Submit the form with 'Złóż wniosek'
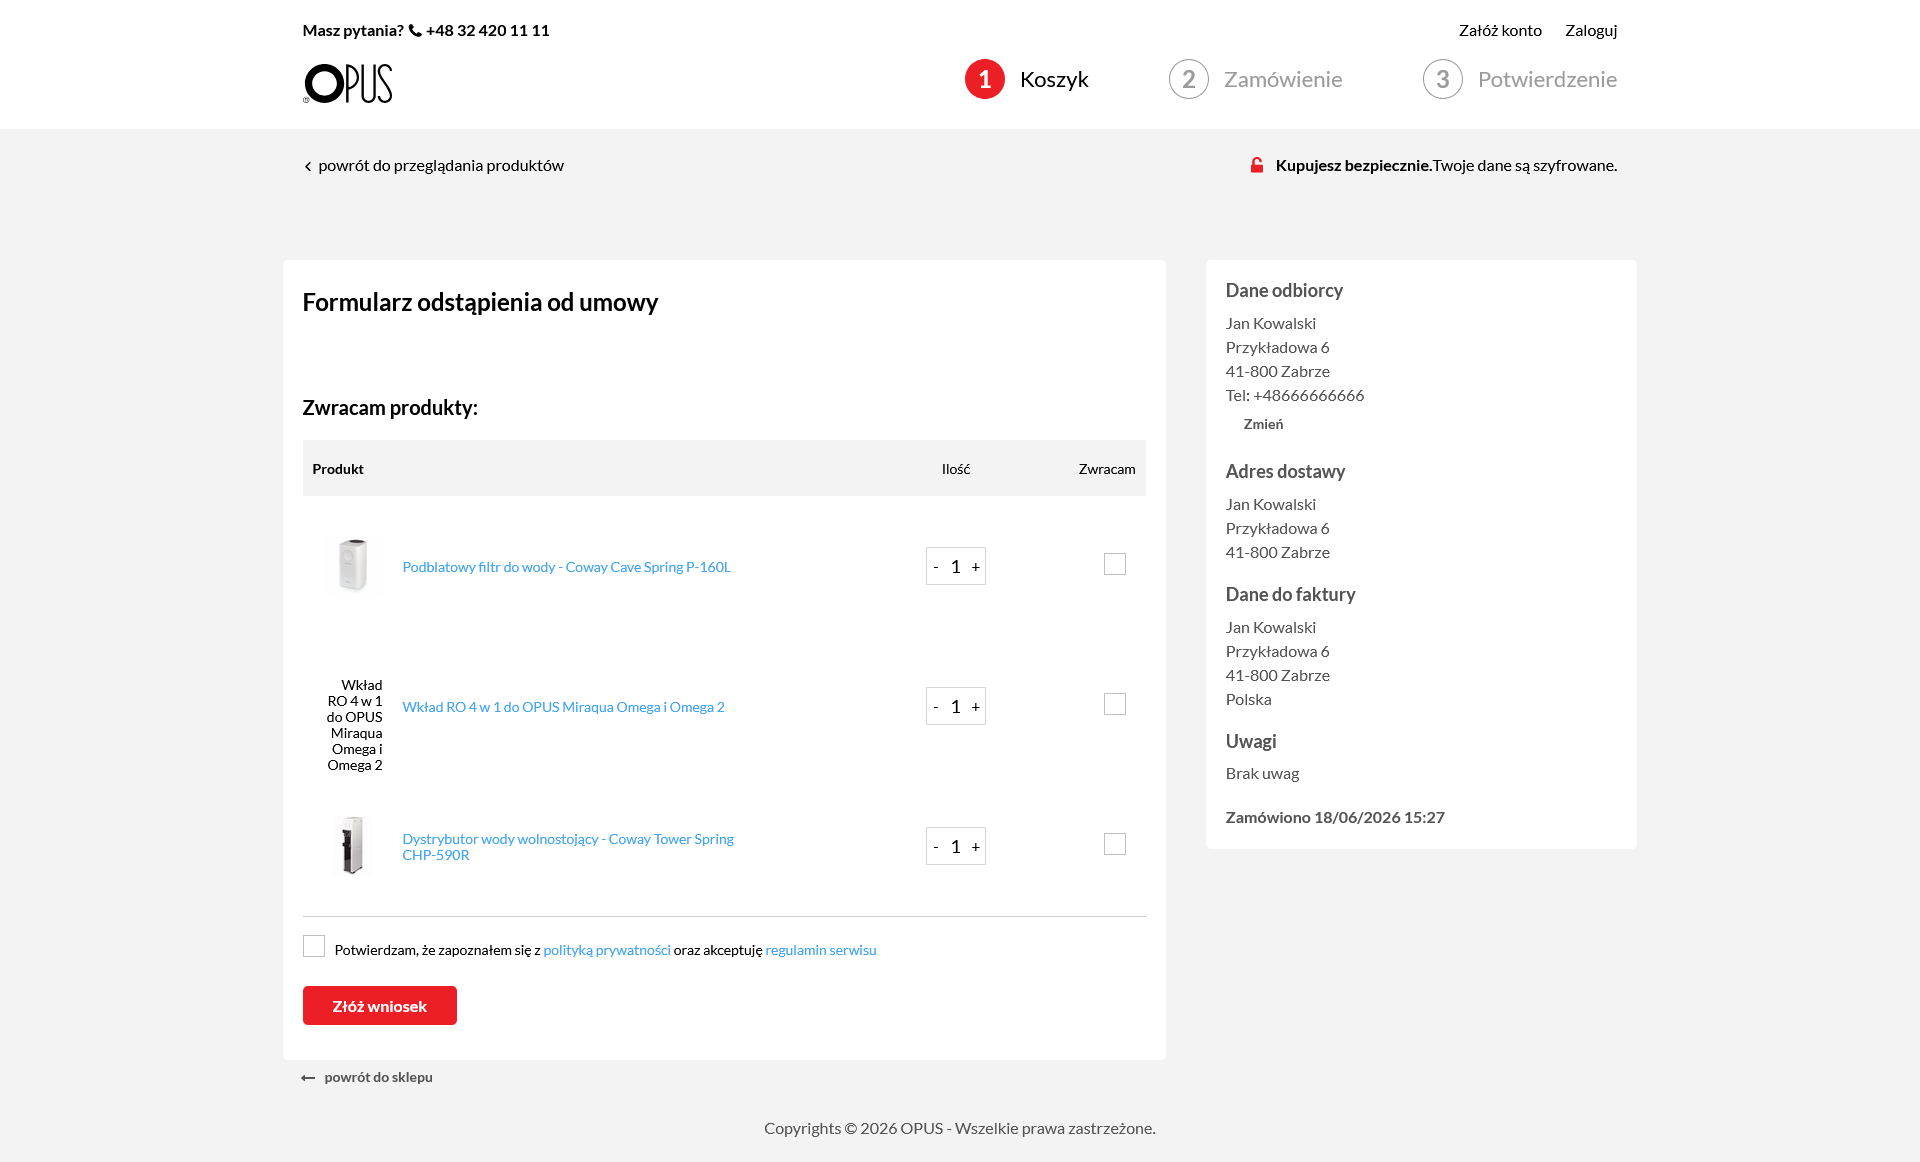Viewport: 1920px width, 1162px height. click(x=380, y=1006)
